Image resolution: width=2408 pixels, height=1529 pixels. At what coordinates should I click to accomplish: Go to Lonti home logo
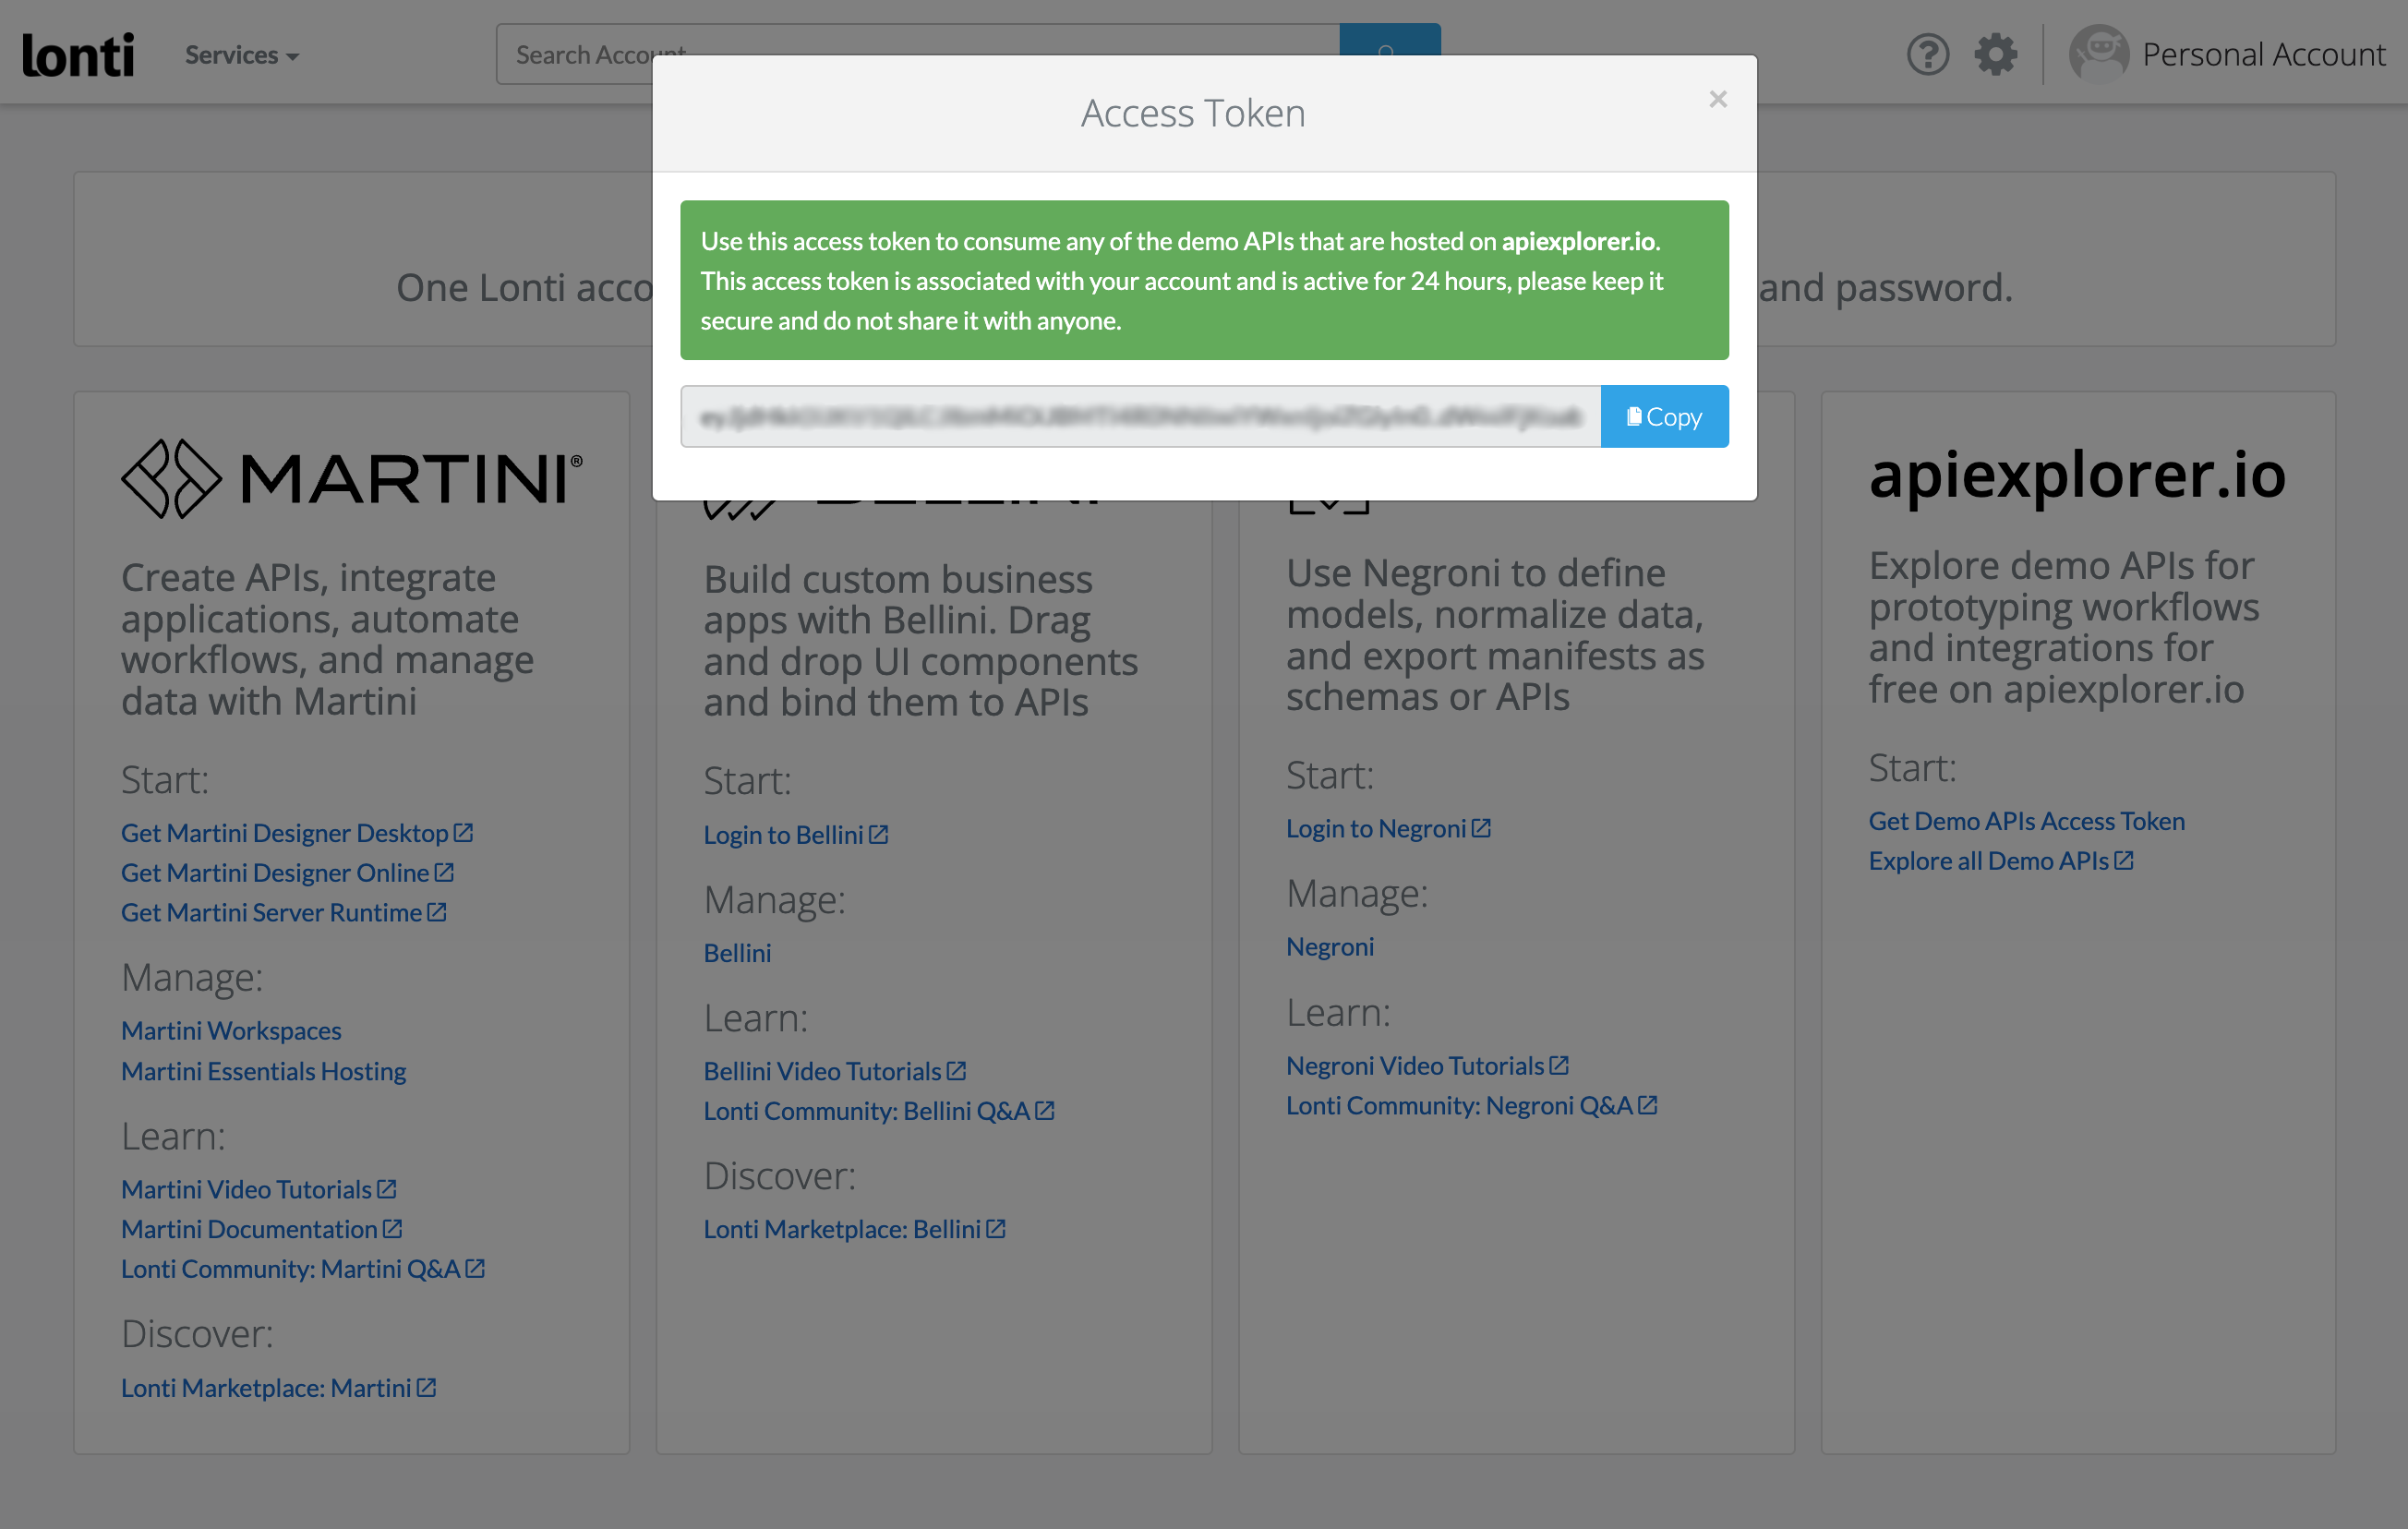point(78,55)
